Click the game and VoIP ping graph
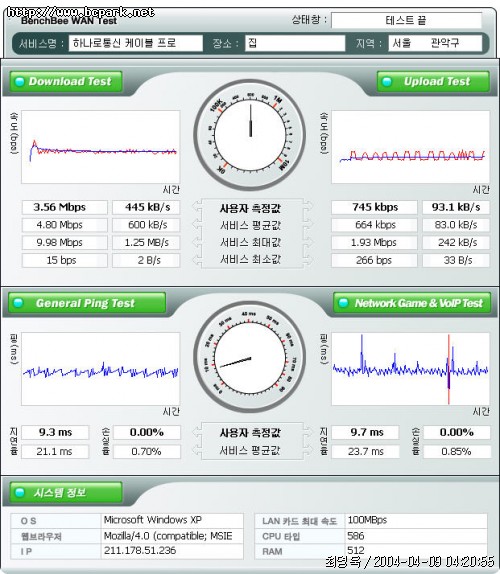The width and height of the screenshot is (500, 574). coord(411,369)
